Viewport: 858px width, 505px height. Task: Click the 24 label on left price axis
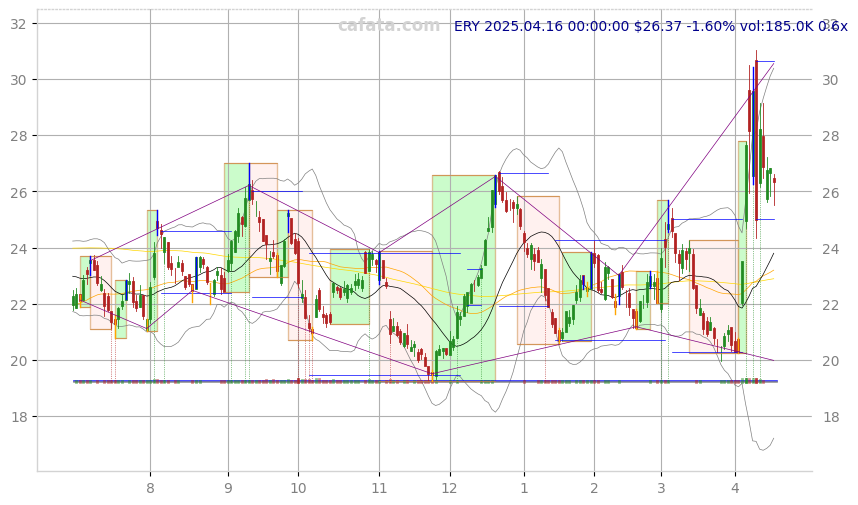coord(19,248)
